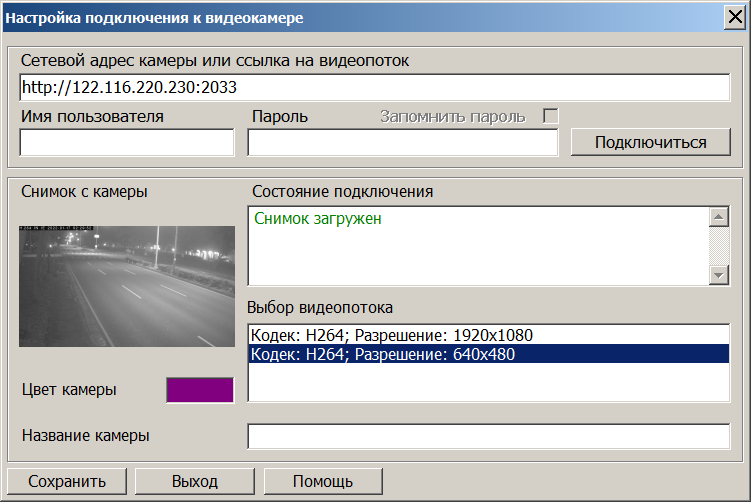Screen dimensions: 751x502
Task: Open 'Помощь' help button
Action: point(323,481)
